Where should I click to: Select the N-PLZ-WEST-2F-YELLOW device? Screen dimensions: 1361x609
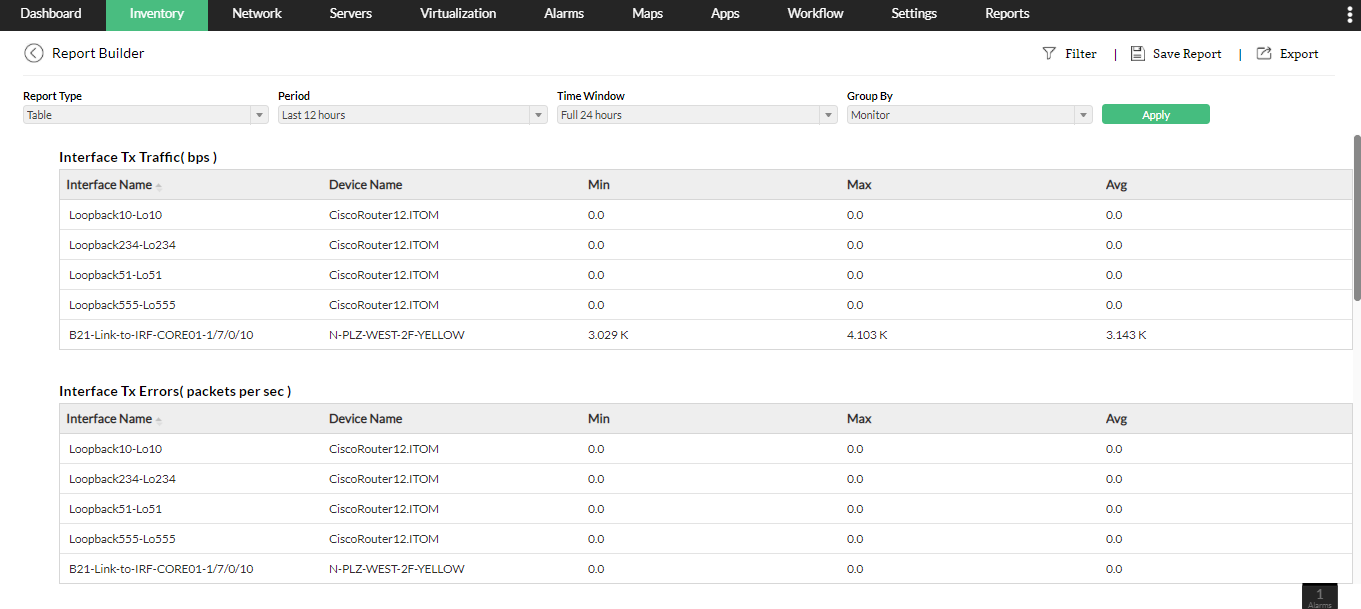click(396, 334)
